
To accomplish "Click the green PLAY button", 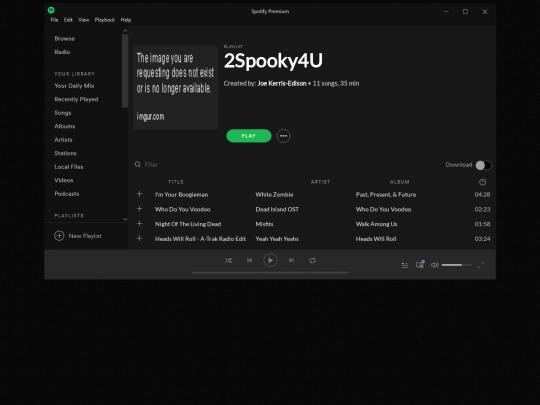I will coord(249,136).
